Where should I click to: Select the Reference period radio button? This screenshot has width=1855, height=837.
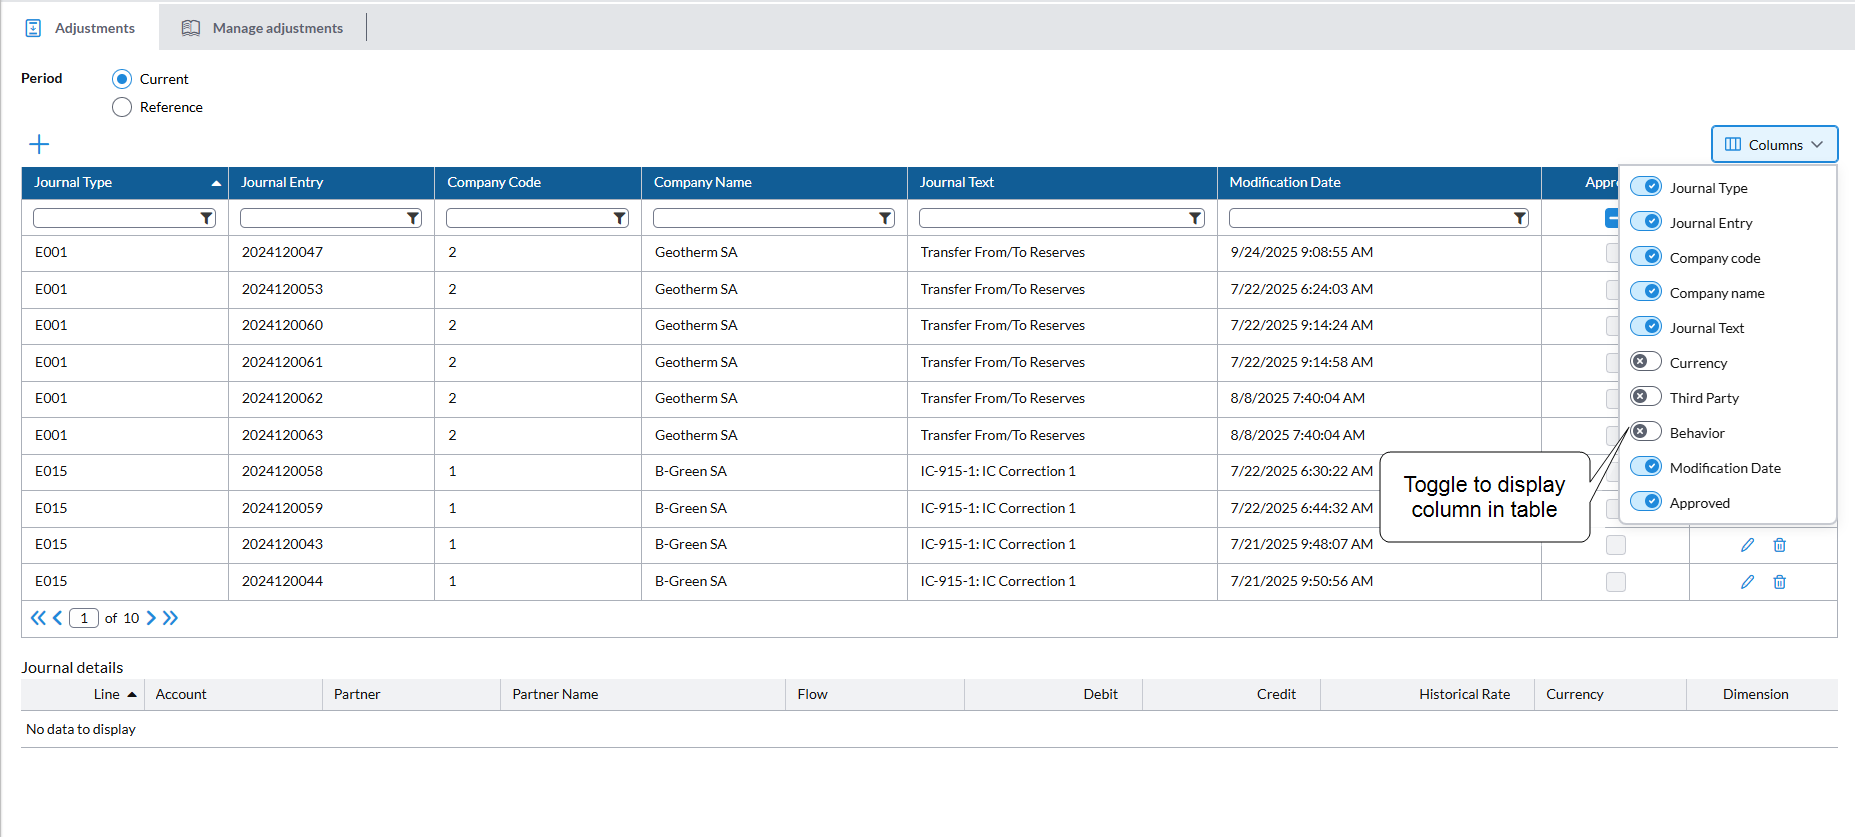(122, 107)
